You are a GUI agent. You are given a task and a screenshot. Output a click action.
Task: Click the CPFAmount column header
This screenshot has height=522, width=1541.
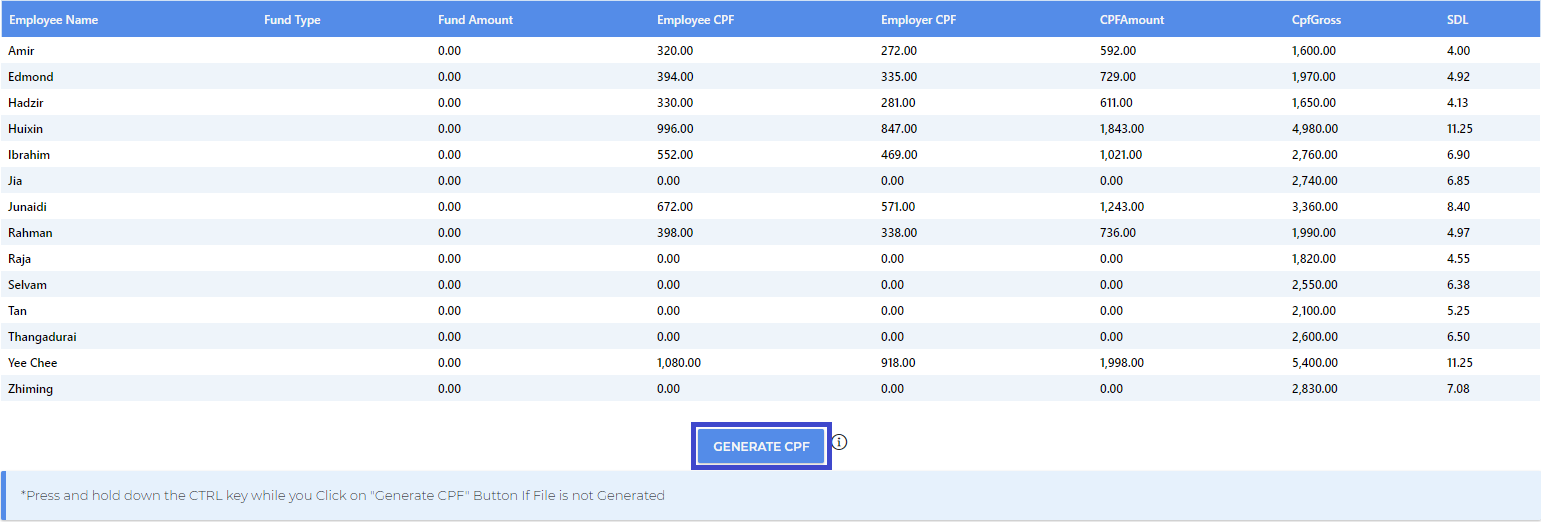click(1132, 20)
